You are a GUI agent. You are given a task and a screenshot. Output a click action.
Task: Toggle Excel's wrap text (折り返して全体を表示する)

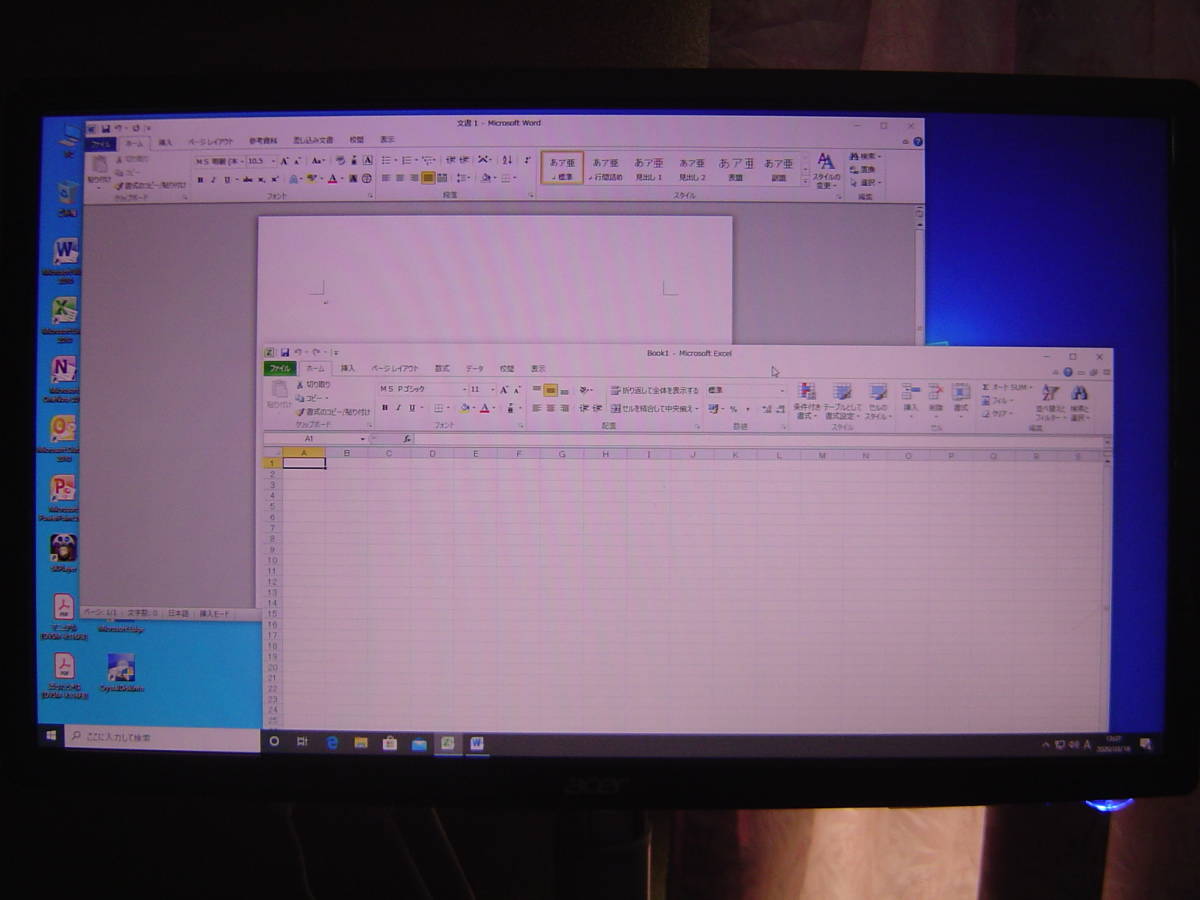655,391
